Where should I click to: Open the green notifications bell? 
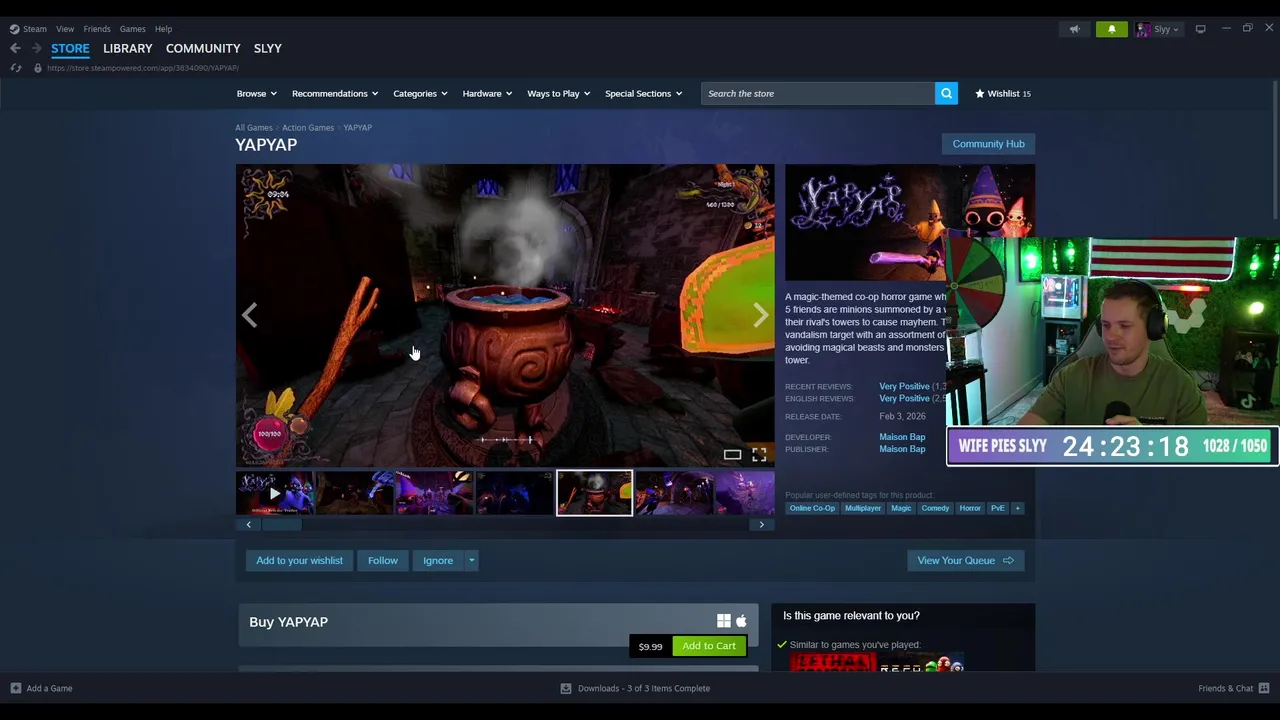pos(1111,29)
